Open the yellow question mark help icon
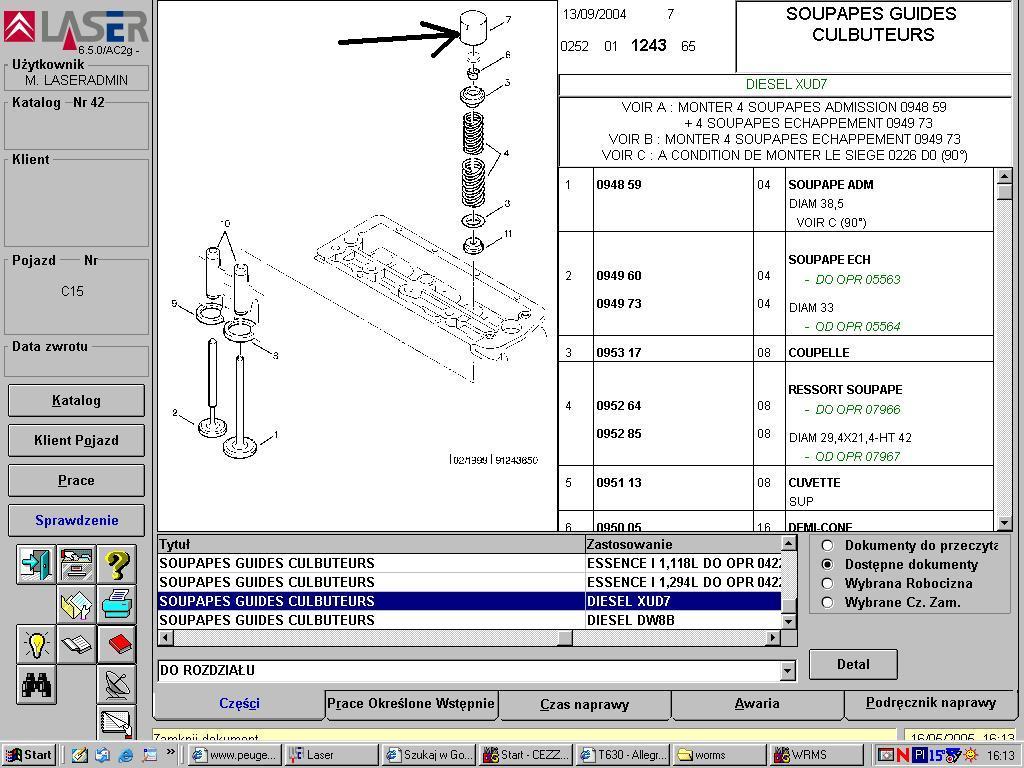Screen dimensions: 1024x768 (x=117, y=565)
